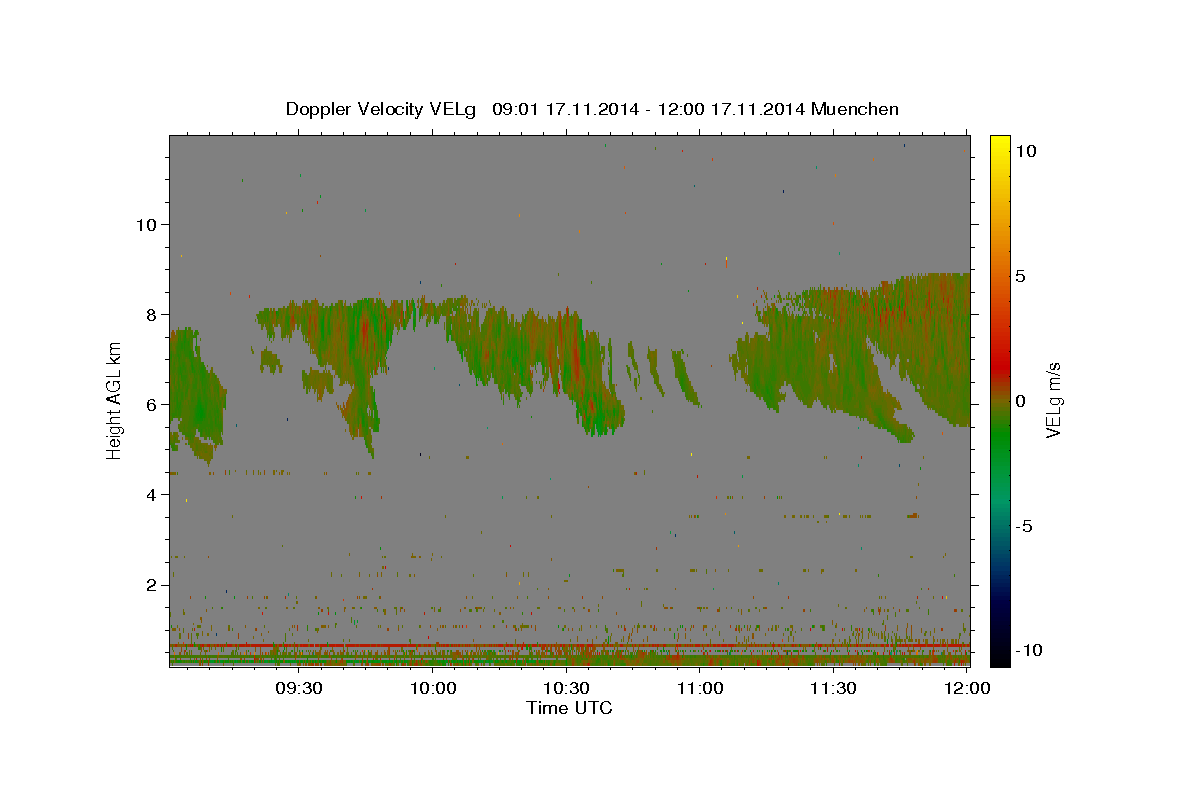Click the 'VELg m/s' colorbar label
The image size is (1200, 800).
pos(1053,401)
